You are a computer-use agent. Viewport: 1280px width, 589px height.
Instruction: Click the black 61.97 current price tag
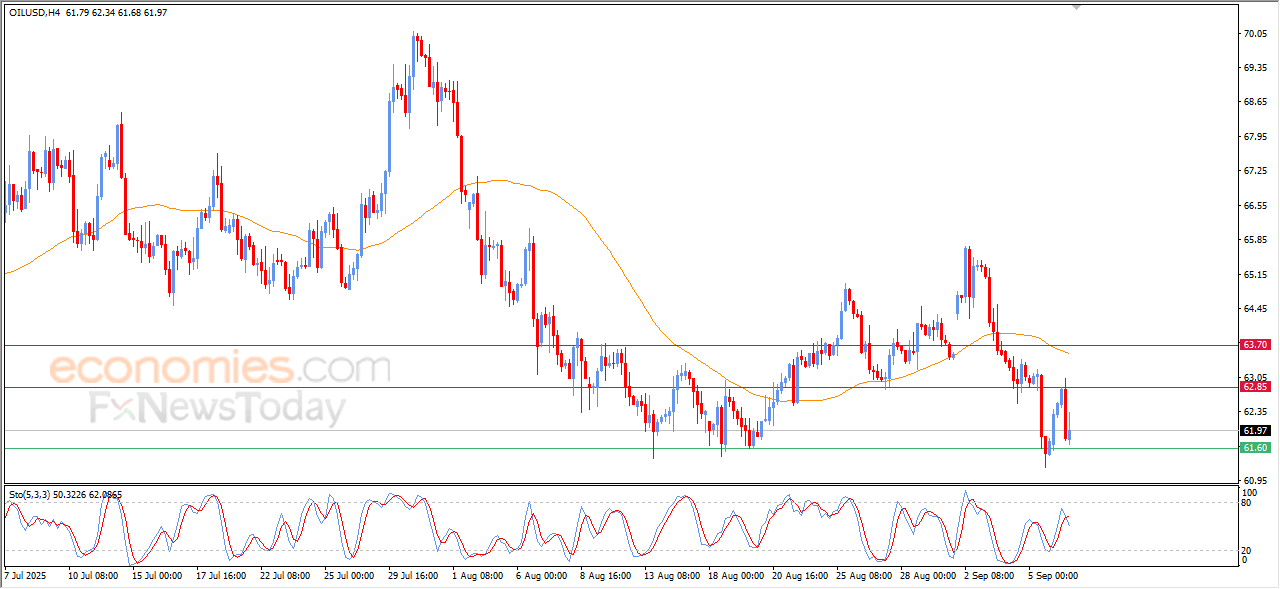pos(1254,430)
